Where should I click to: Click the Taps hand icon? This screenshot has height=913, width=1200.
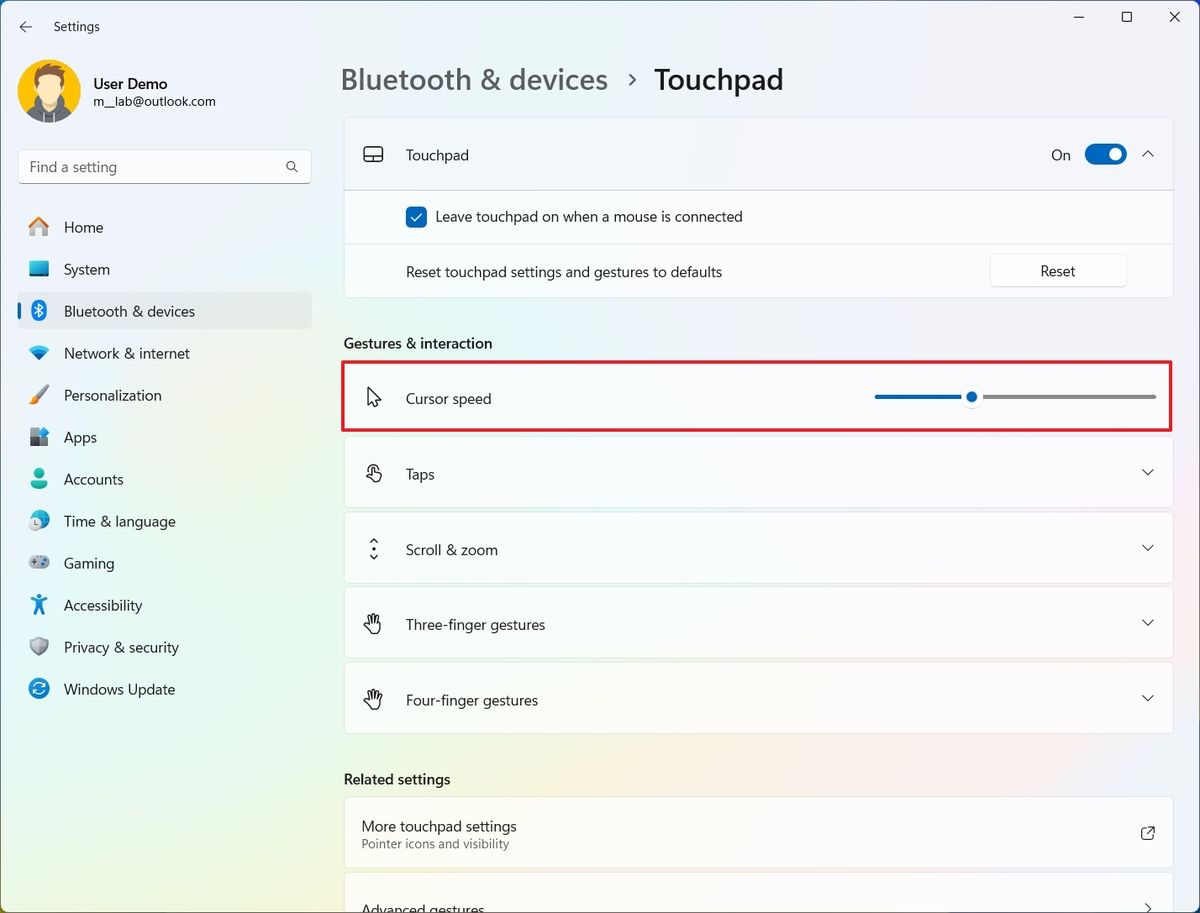(x=373, y=473)
